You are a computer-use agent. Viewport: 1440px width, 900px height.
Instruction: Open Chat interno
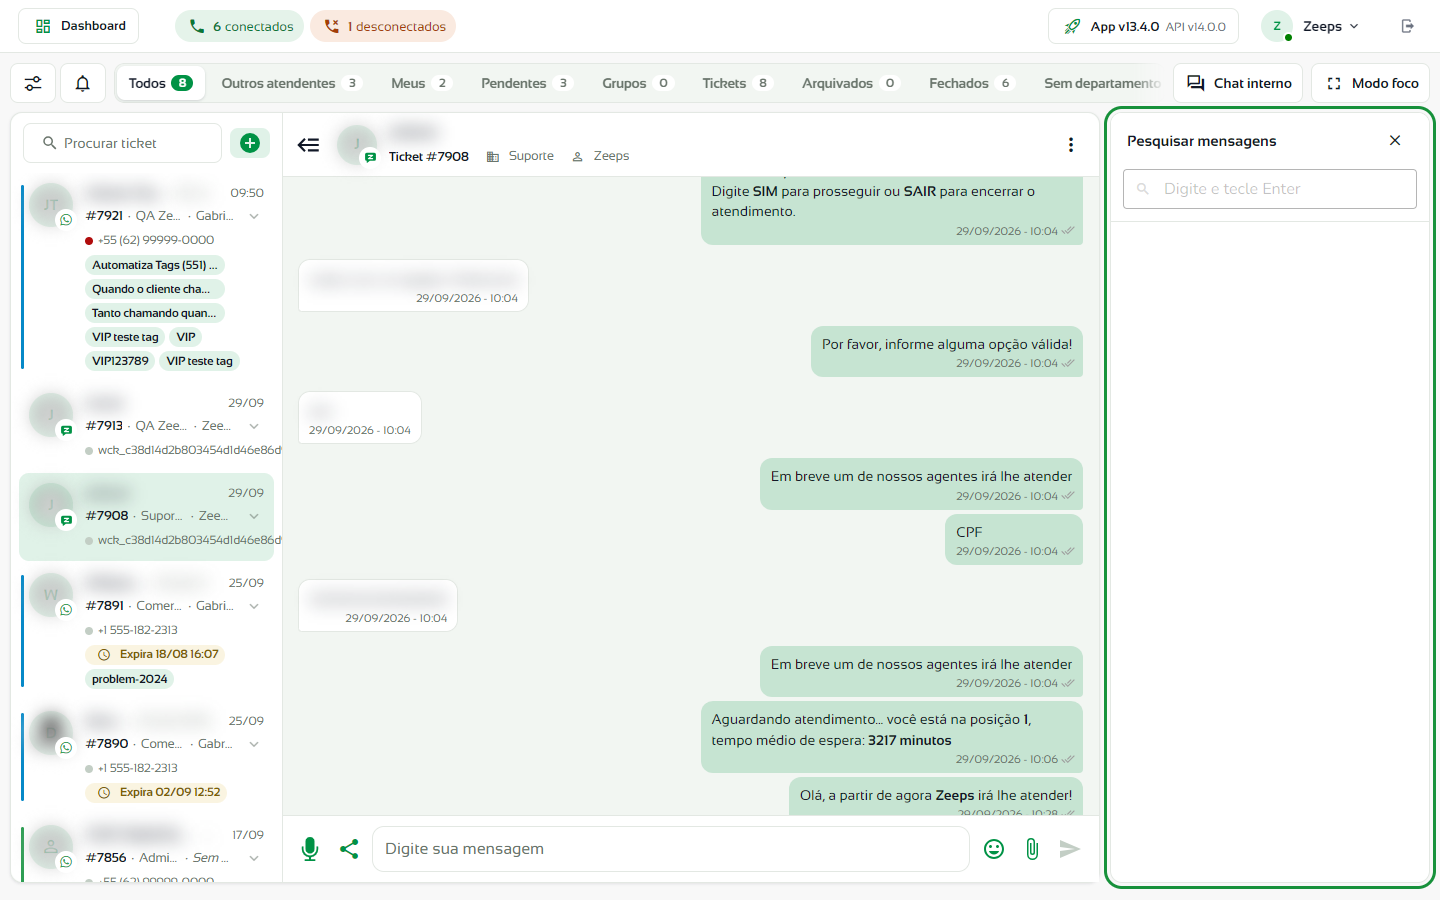tap(1239, 83)
